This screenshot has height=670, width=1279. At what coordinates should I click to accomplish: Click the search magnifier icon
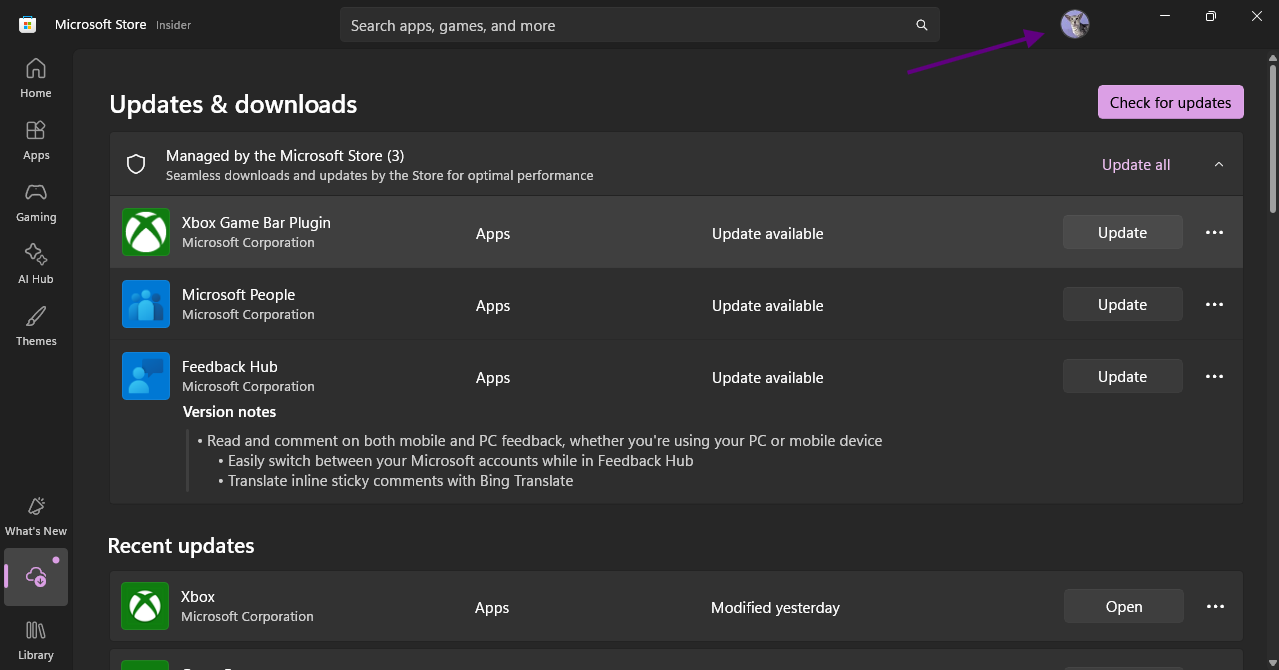coord(922,26)
